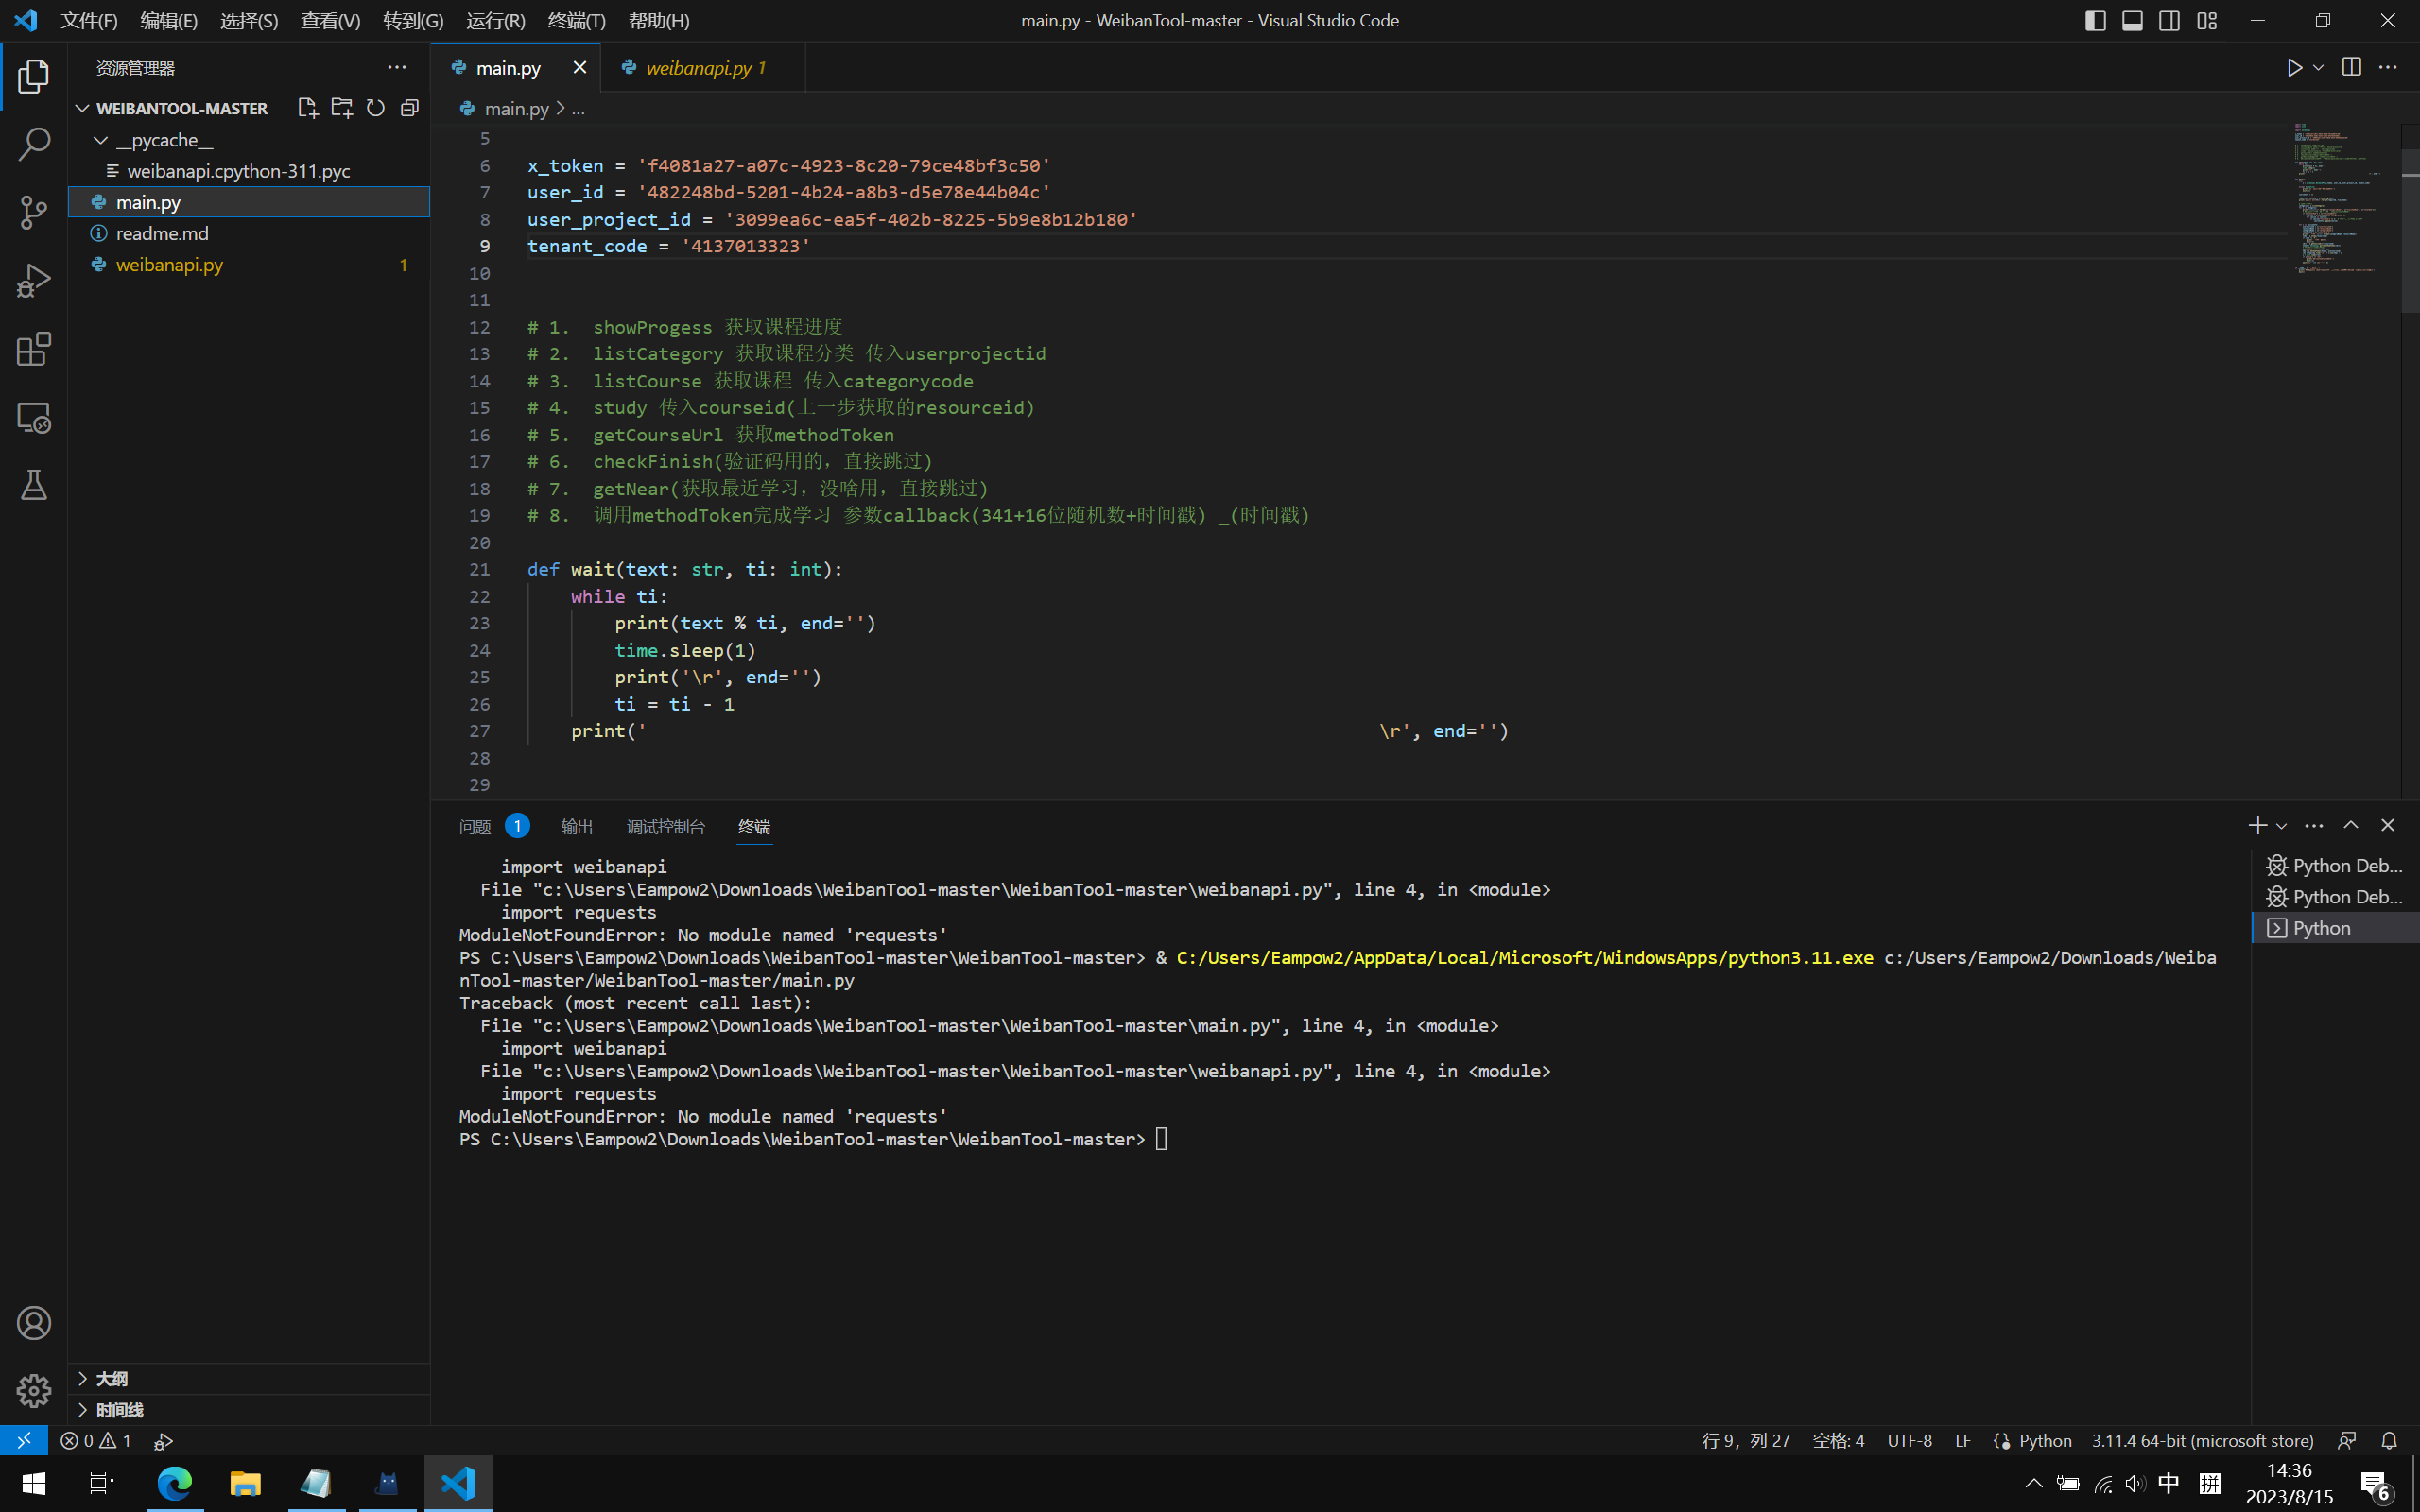Open the 运行(R) menu
Image resolution: width=2420 pixels, height=1512 pixels.
coord(496,19)
